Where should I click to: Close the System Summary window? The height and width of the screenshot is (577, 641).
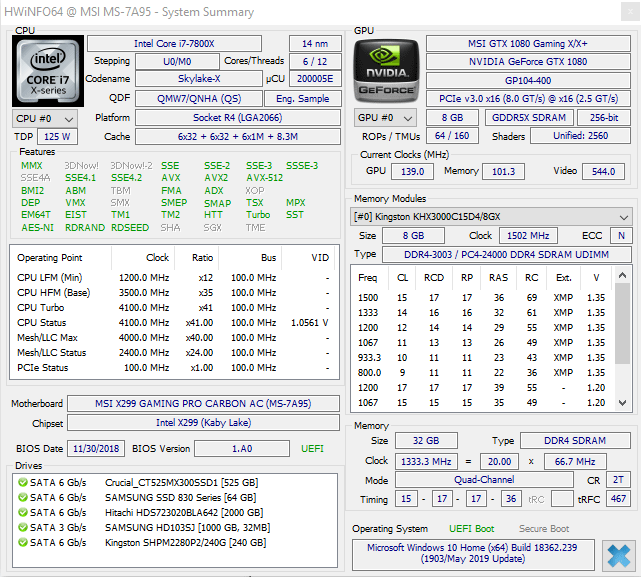coord(630,12)
